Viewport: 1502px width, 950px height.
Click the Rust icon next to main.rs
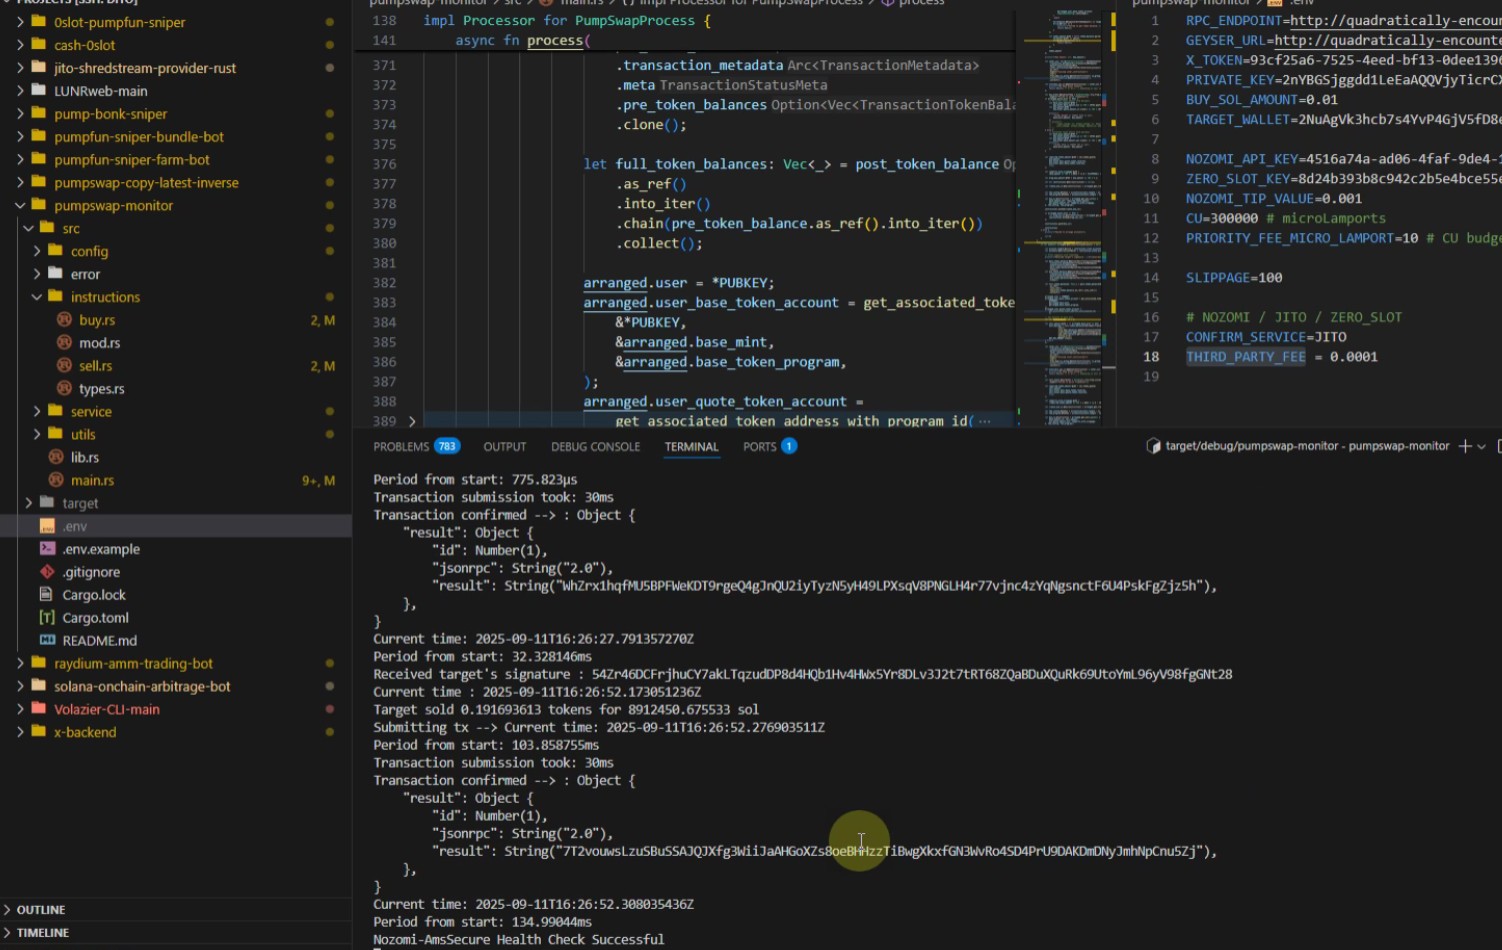(55, 480)
